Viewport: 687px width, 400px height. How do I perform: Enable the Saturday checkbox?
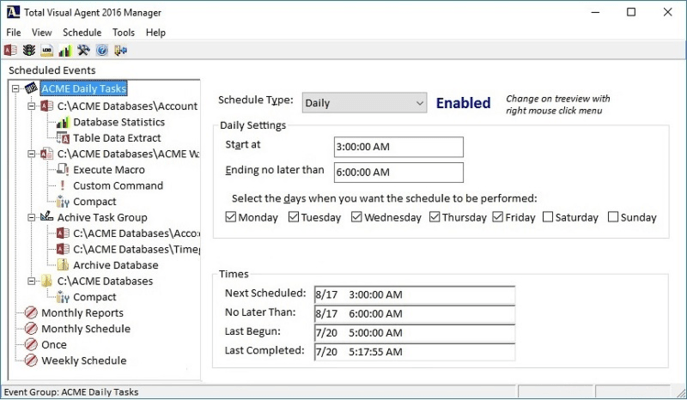(x=548, y=217)
